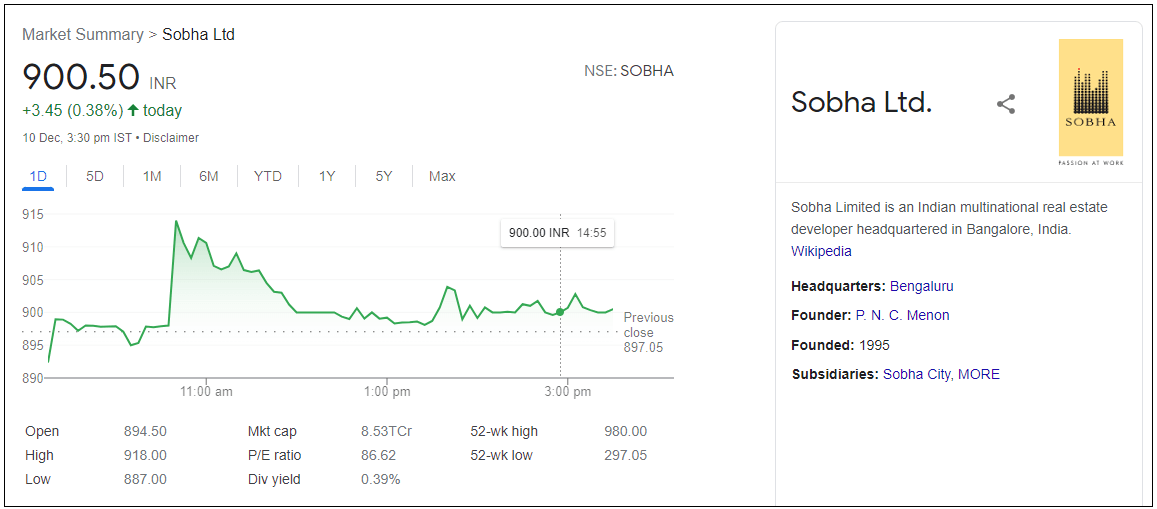Click the 11:00 am axis label
Viewport: 1157px width, 509px height.
207,392
